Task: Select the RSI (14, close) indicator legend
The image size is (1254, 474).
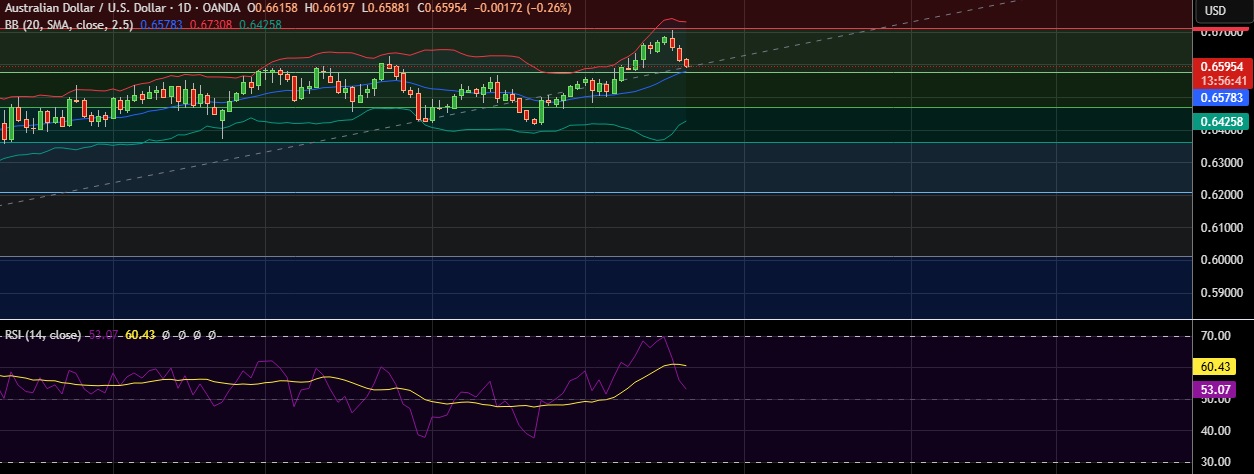Action: tap(43, 335)
